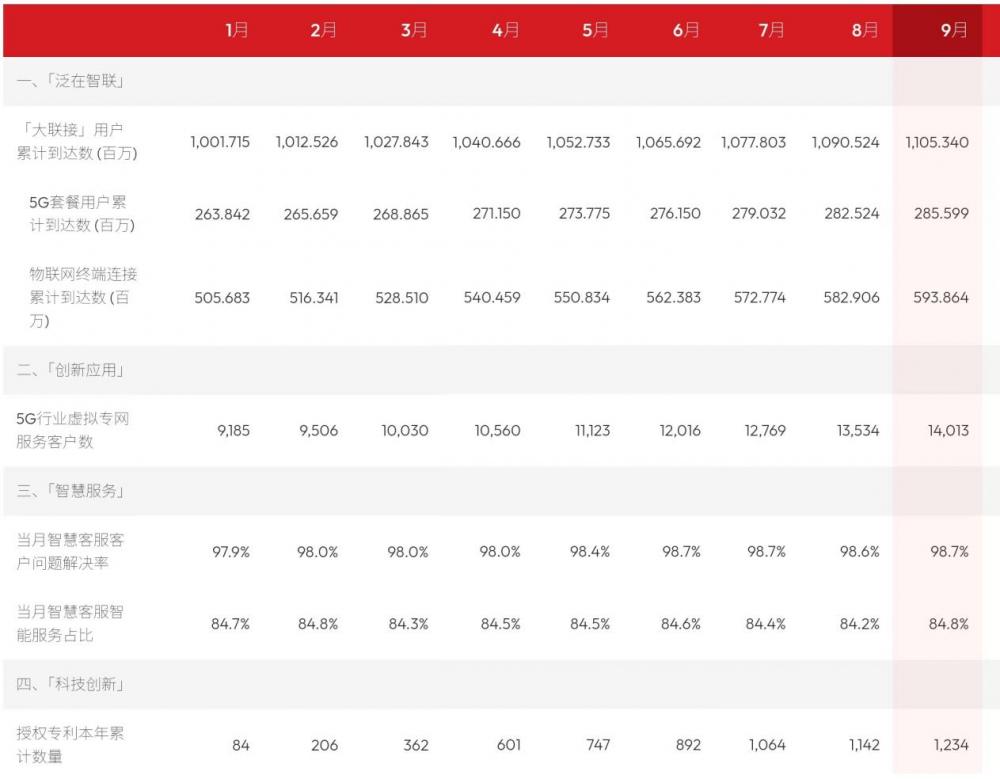Select the 4月 column header
Viewport: 1000px width, 779px height.
pyautogui.click(x=505, y=30)
